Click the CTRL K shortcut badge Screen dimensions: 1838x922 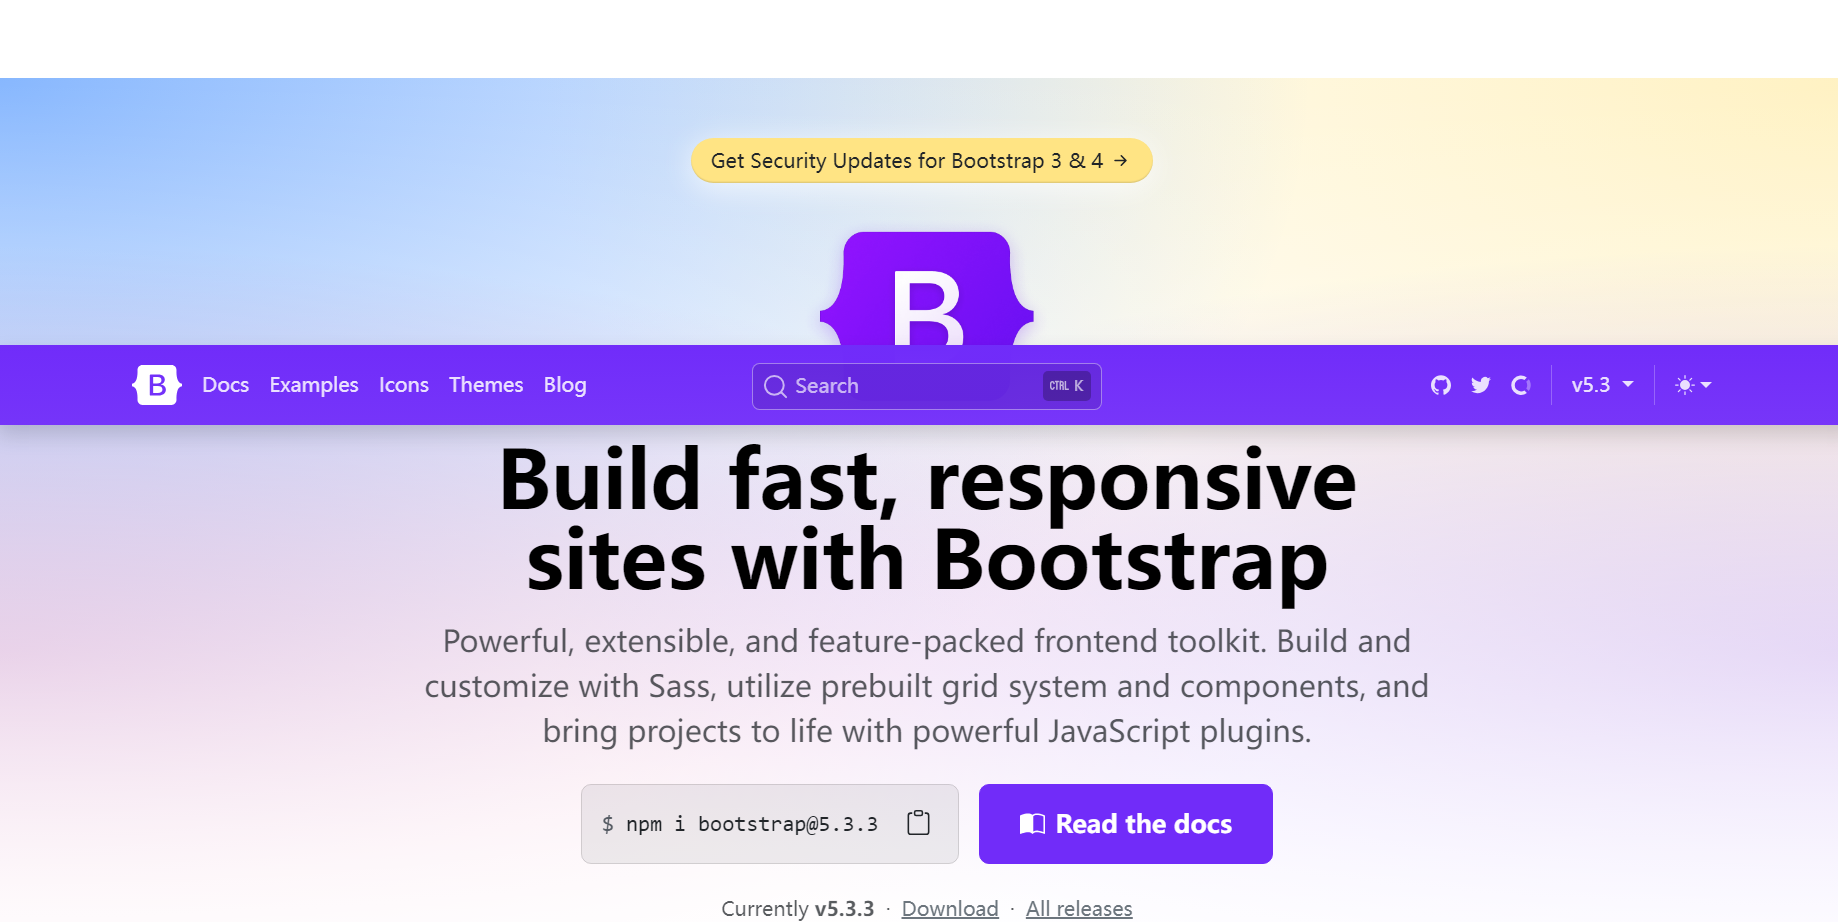pos(1067,386)
